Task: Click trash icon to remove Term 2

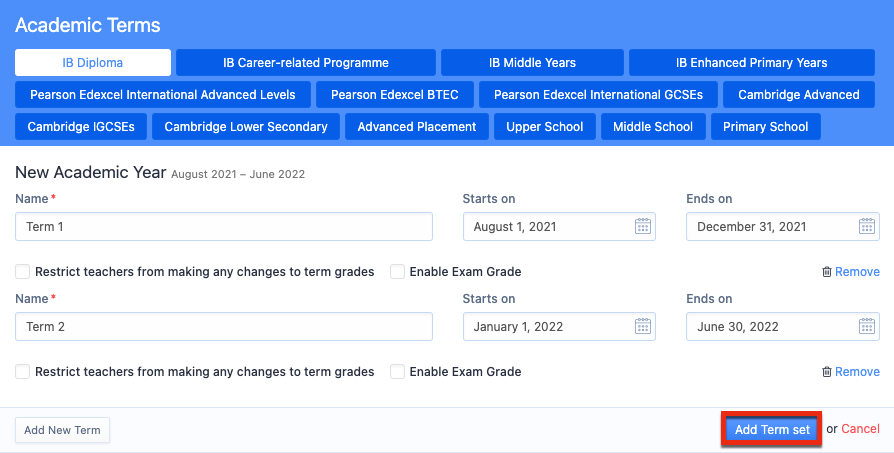Action: (826, 372)
